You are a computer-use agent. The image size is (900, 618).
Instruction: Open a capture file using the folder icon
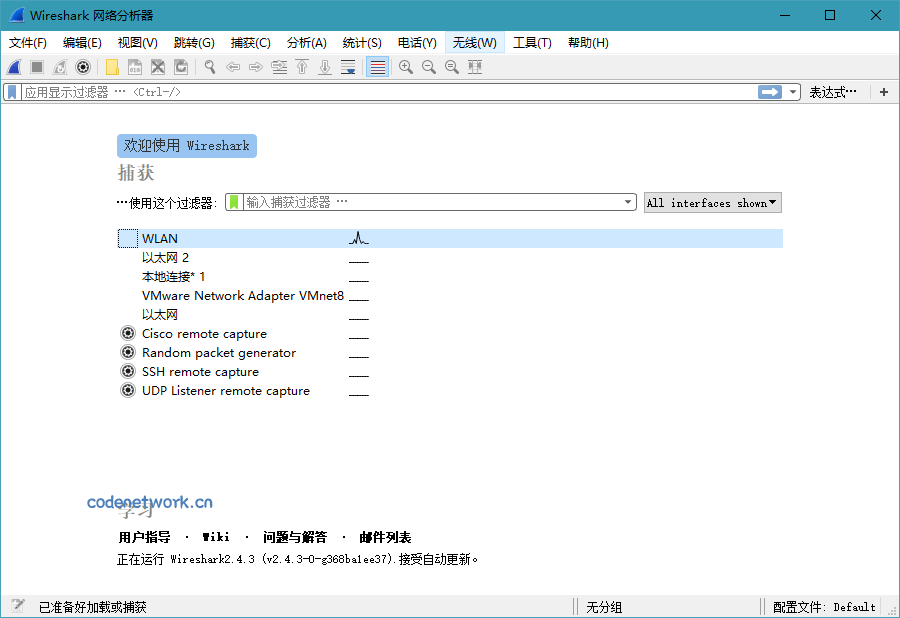click(x=113, y=66)
